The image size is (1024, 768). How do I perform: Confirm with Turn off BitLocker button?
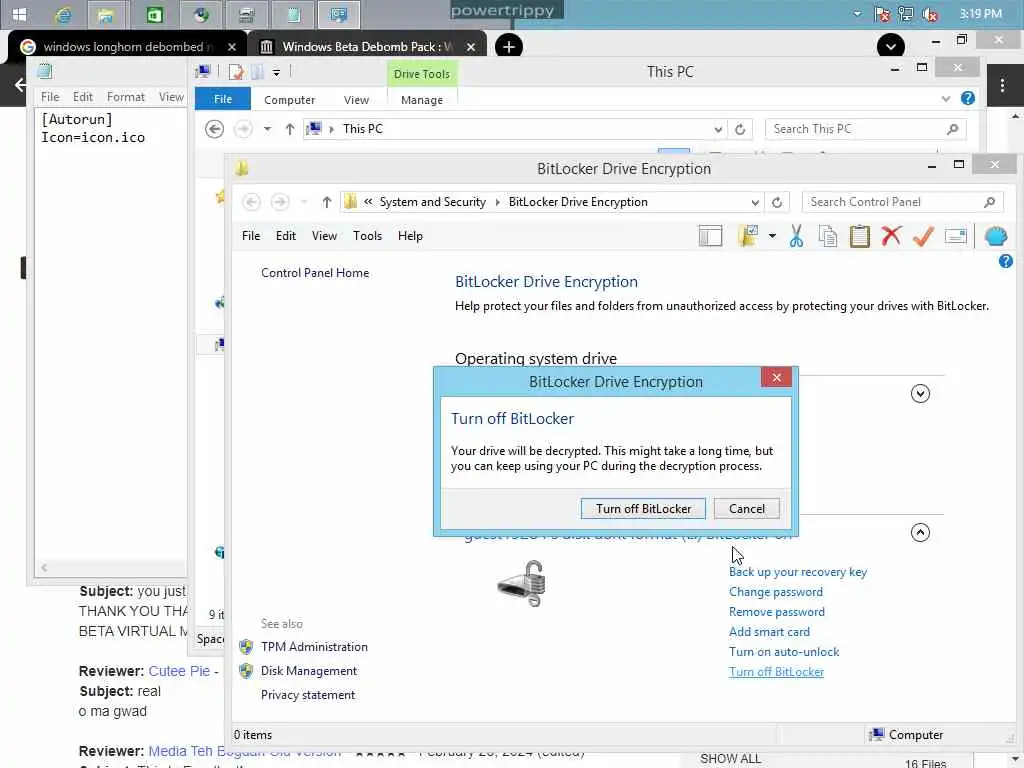(643, 509)
